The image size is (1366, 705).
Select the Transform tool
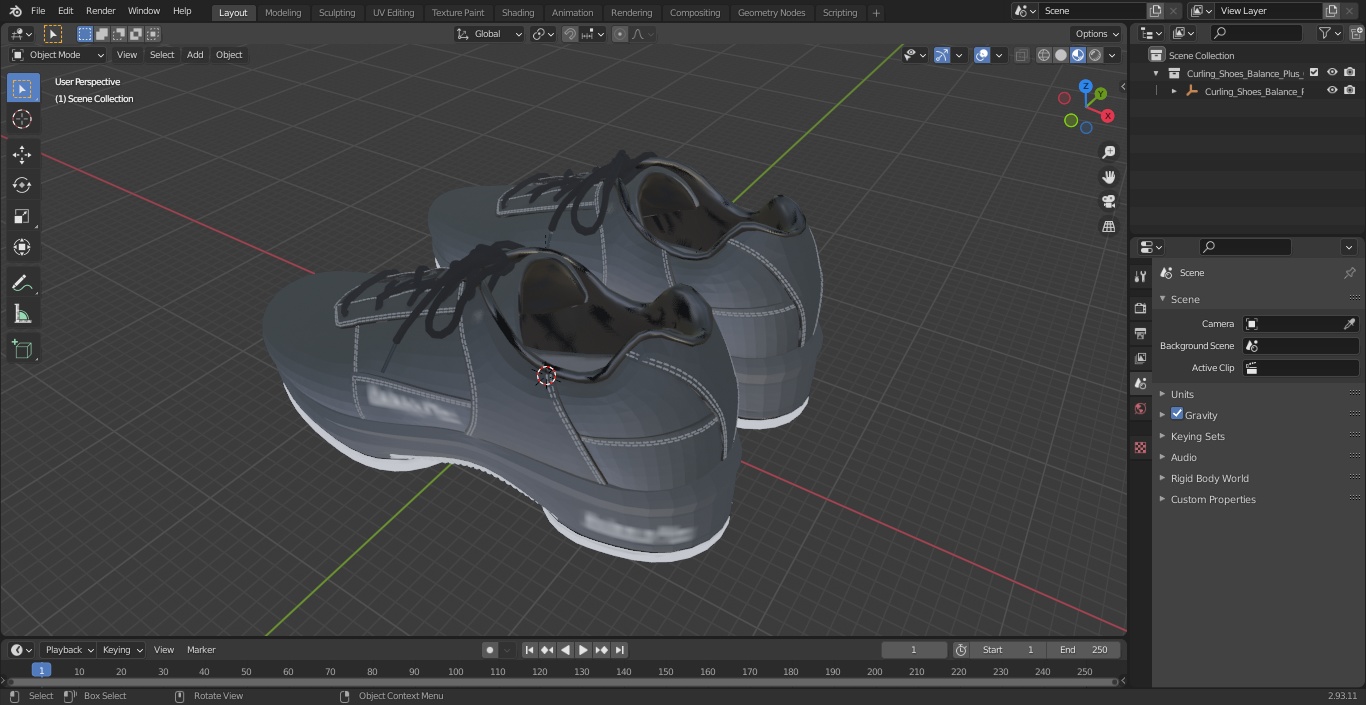pyautogui.click(x=22, y=247)
